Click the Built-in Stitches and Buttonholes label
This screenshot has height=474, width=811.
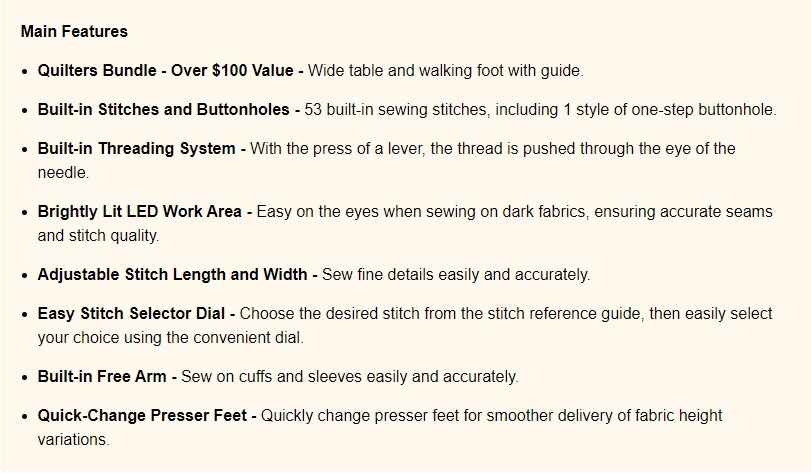coord(163,110)
